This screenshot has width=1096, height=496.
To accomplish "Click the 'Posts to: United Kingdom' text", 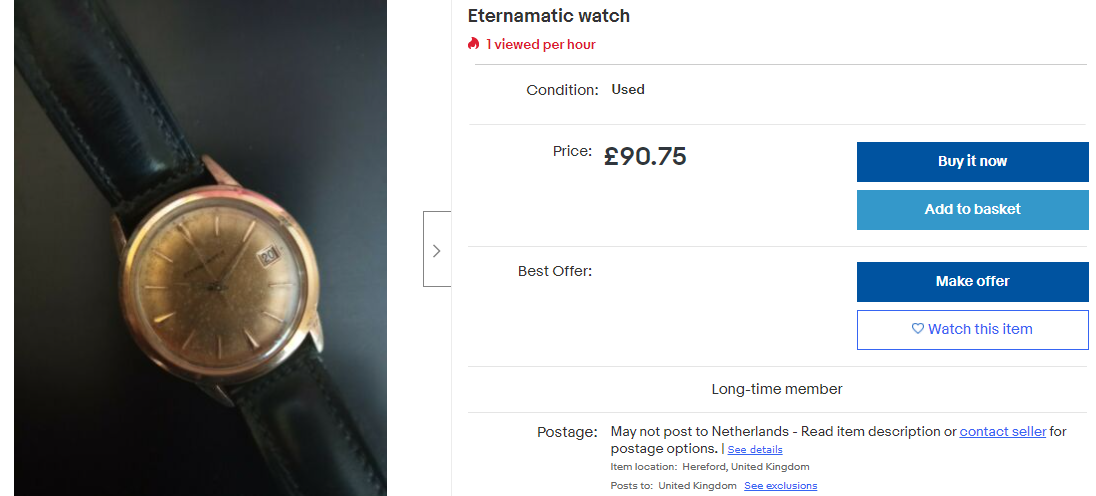I will pos(673,486).
